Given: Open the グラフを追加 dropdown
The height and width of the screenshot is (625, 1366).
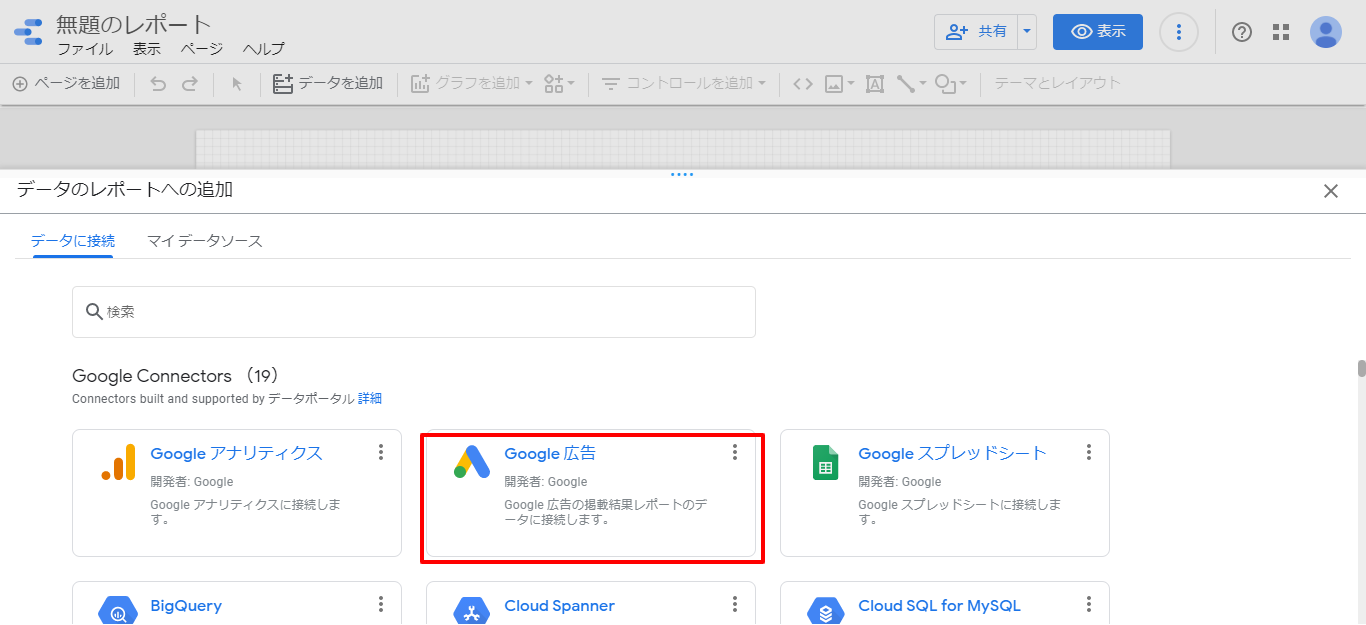Looking at the screenshot, I should (472, 84).
